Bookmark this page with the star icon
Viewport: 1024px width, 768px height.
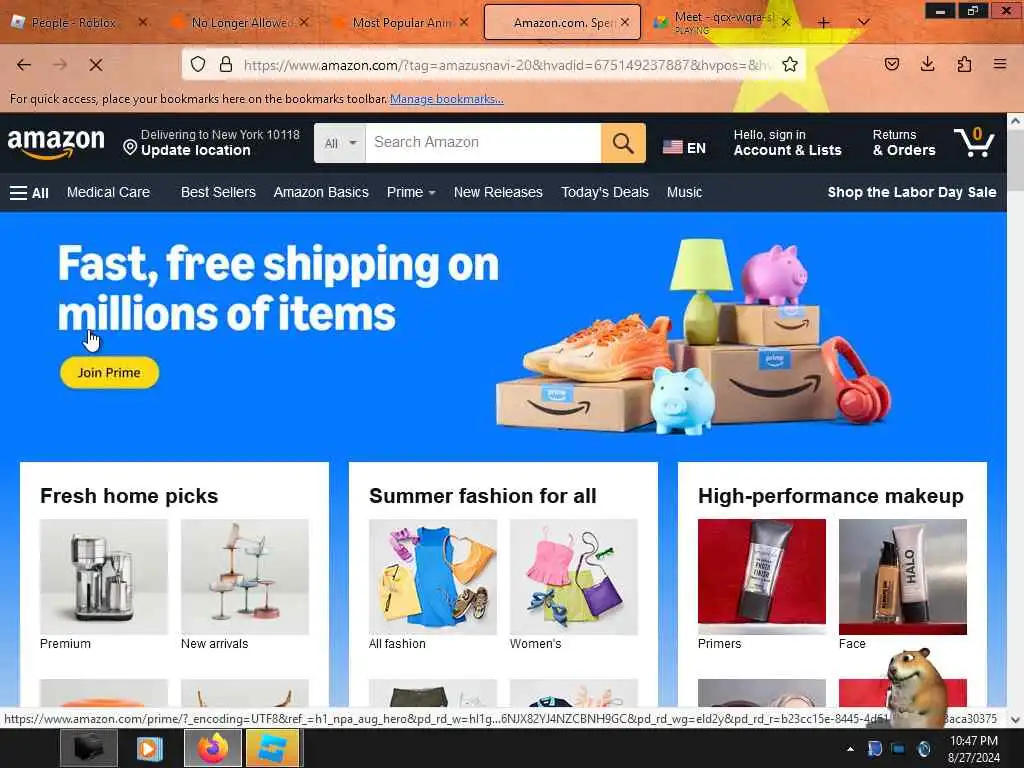pos(790,64)
